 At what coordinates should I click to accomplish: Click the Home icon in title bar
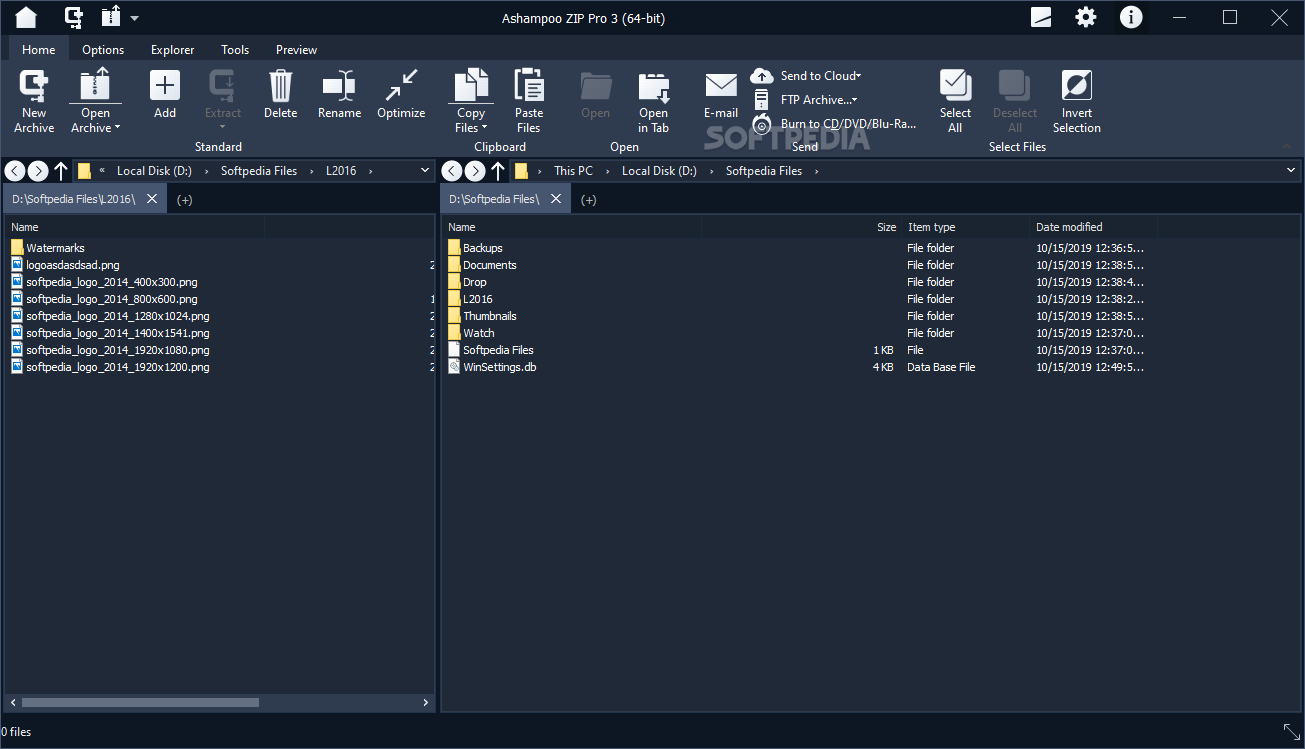pos(26,17)
